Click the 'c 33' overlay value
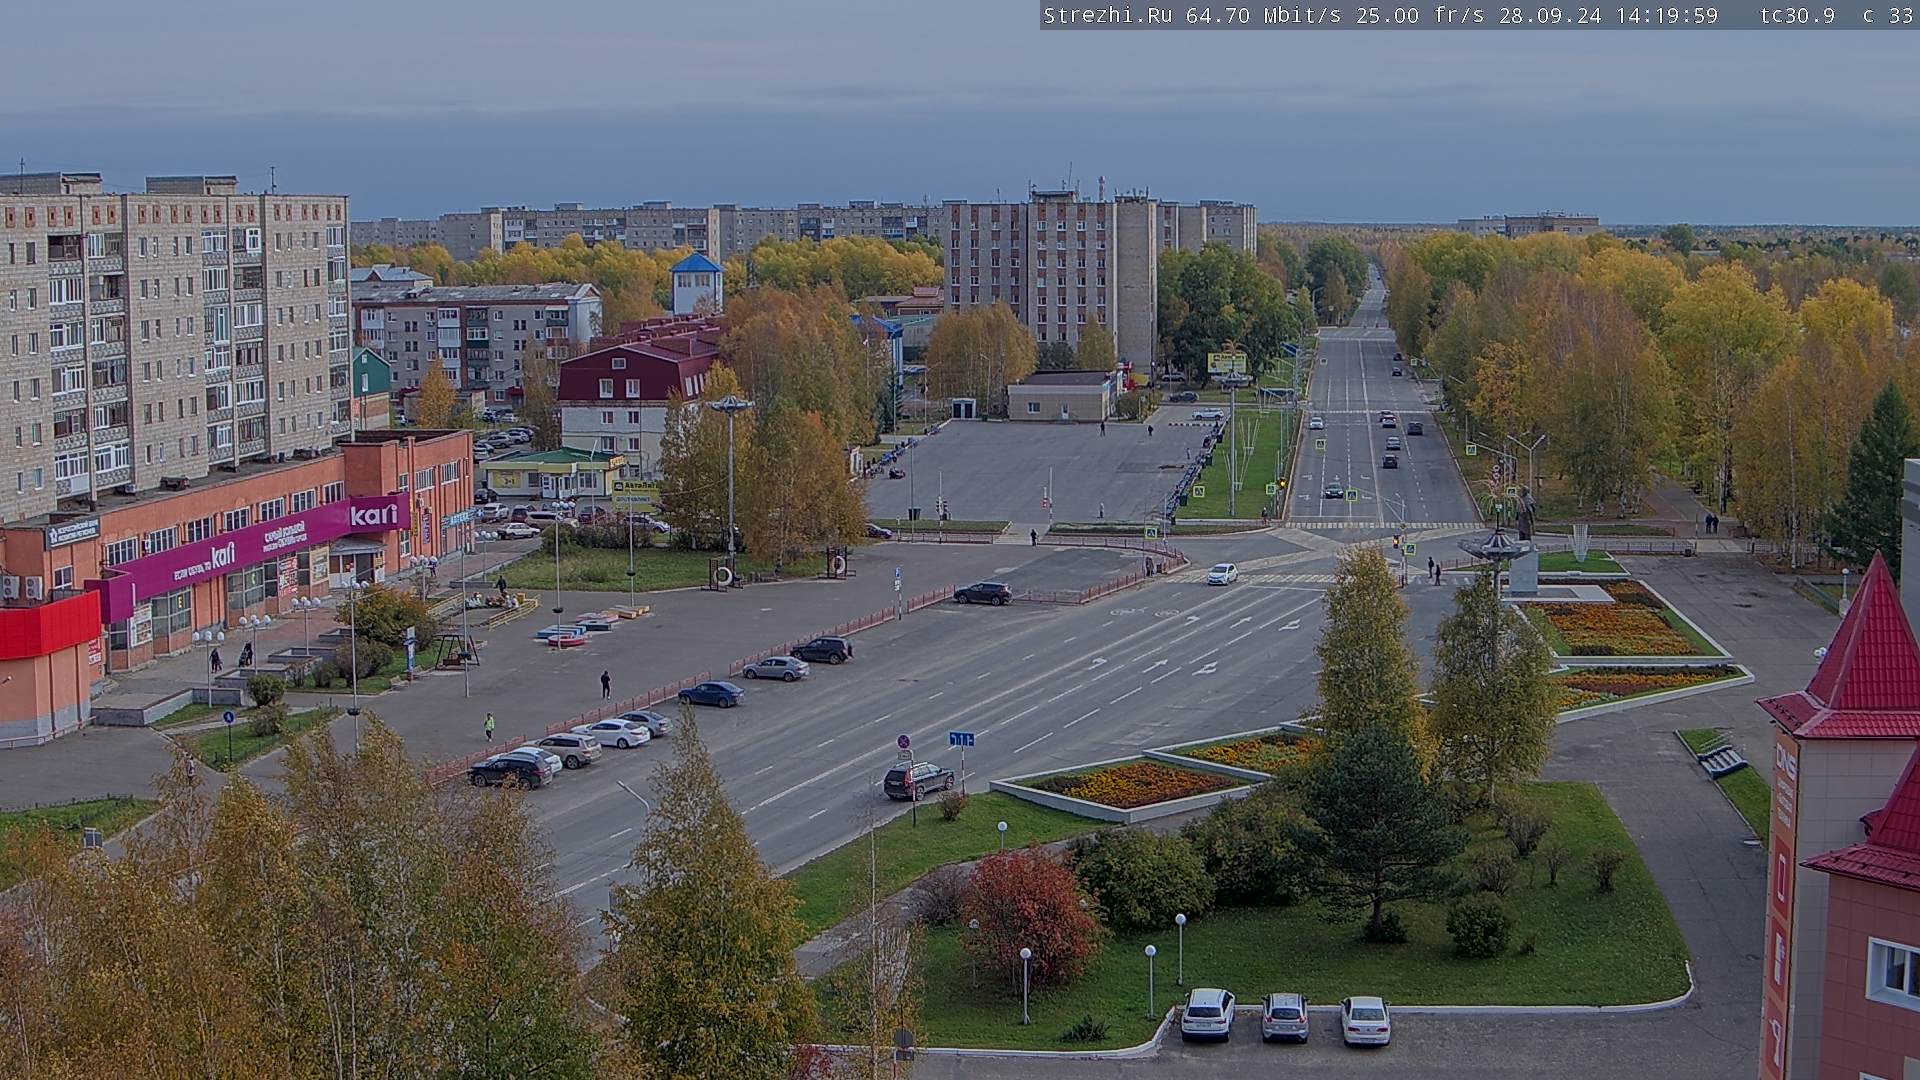1920x1080 pixels. [1888, 15]
